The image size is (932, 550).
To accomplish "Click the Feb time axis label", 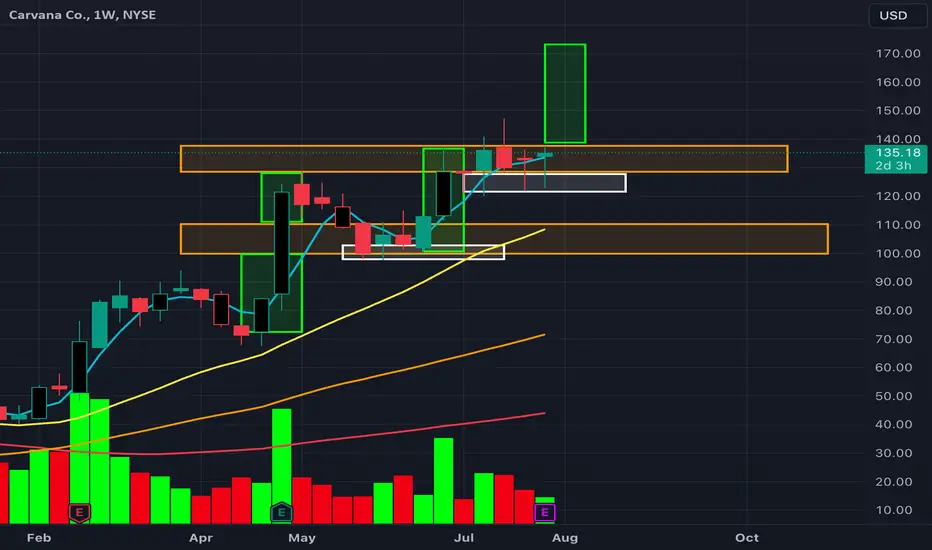I will click(x=39, y=538).
